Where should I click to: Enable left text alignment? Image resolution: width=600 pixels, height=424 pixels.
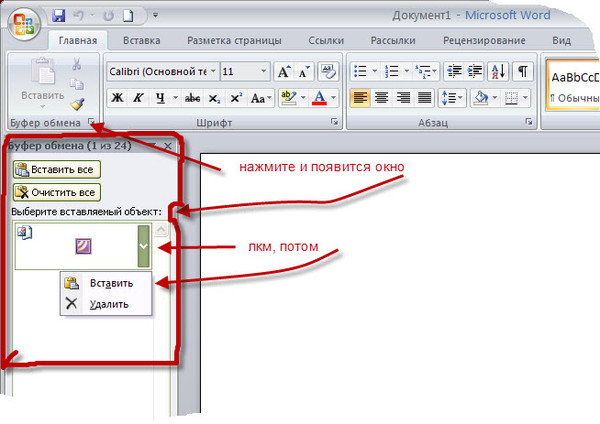(x=359, y=98)
